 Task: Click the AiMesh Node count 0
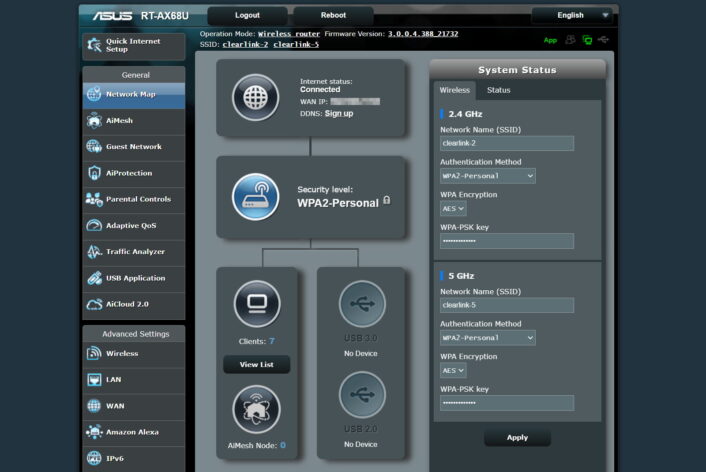click(x=283, y=445)
